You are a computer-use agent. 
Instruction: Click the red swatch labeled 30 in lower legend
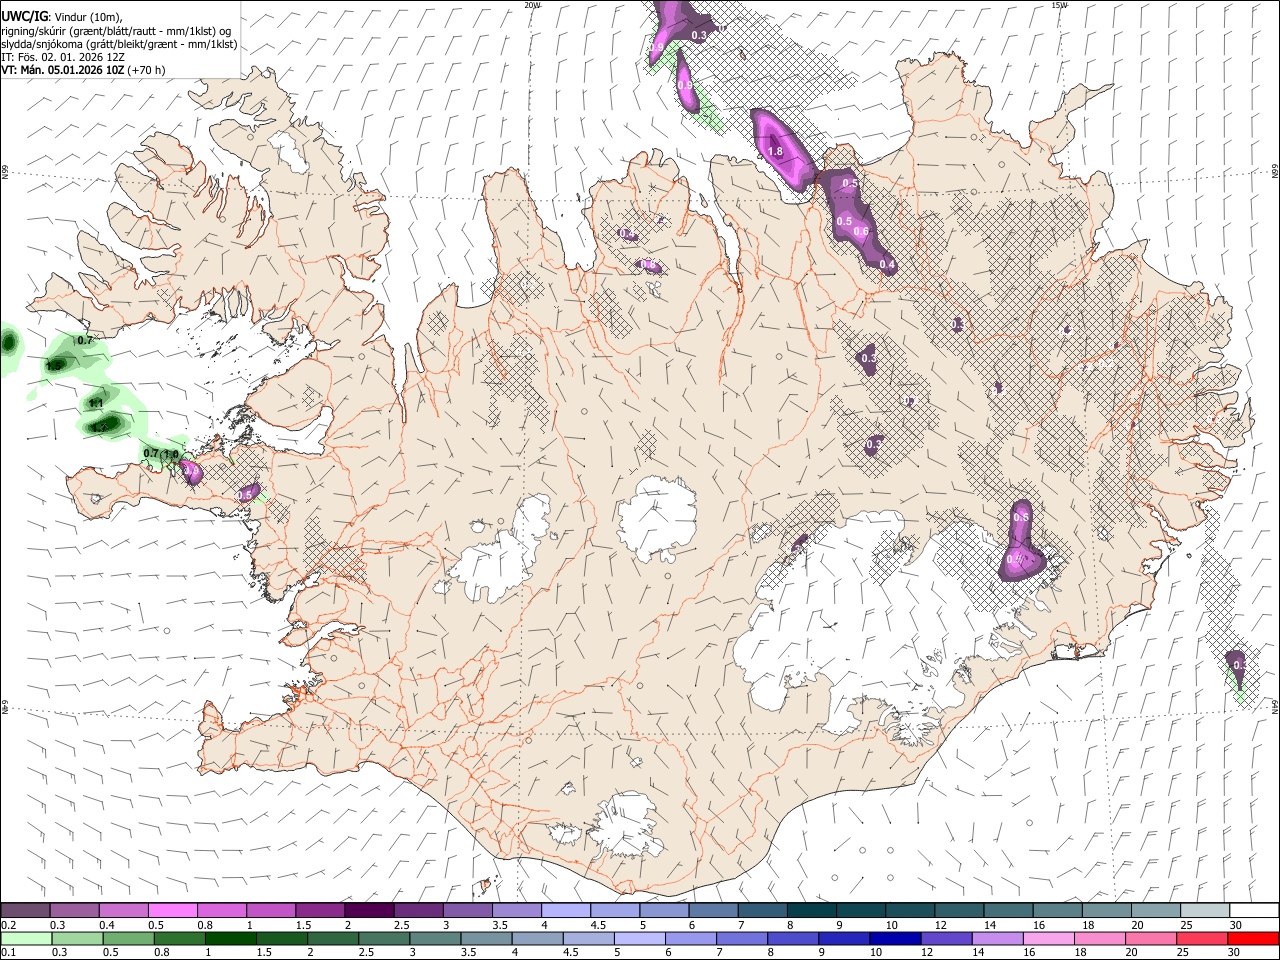point(1254,938)
